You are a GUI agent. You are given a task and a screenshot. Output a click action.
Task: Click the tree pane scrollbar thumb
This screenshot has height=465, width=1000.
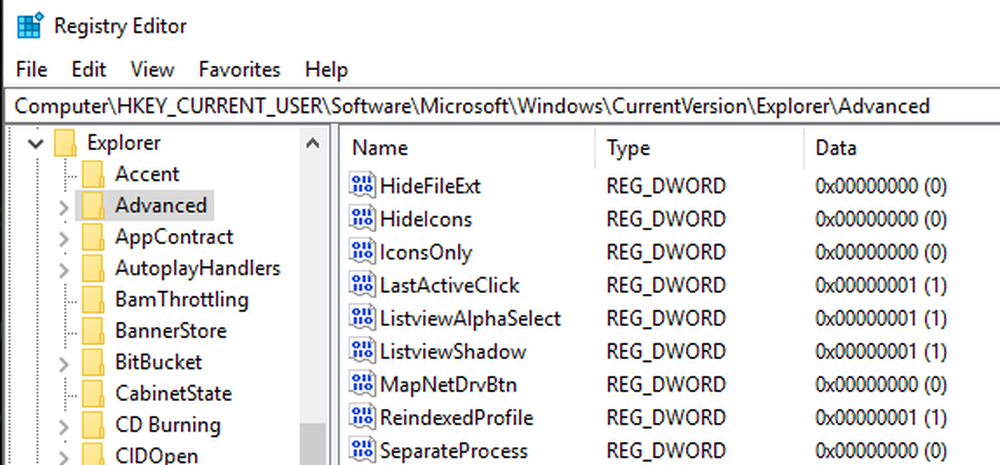[x=312, y=445]
